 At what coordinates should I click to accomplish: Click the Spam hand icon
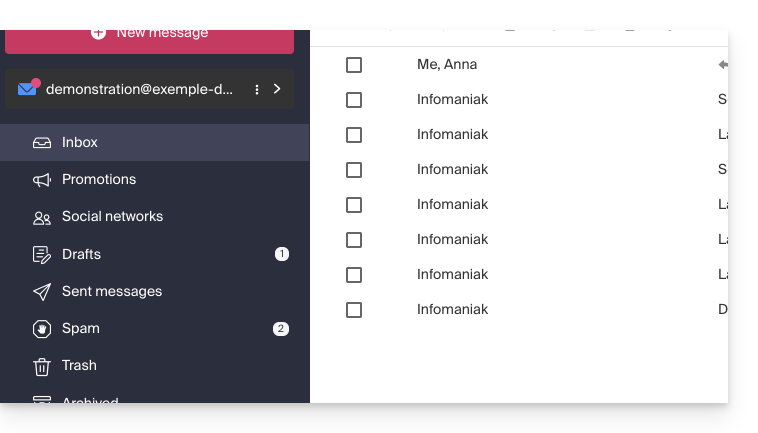click(x=42, y=329)
